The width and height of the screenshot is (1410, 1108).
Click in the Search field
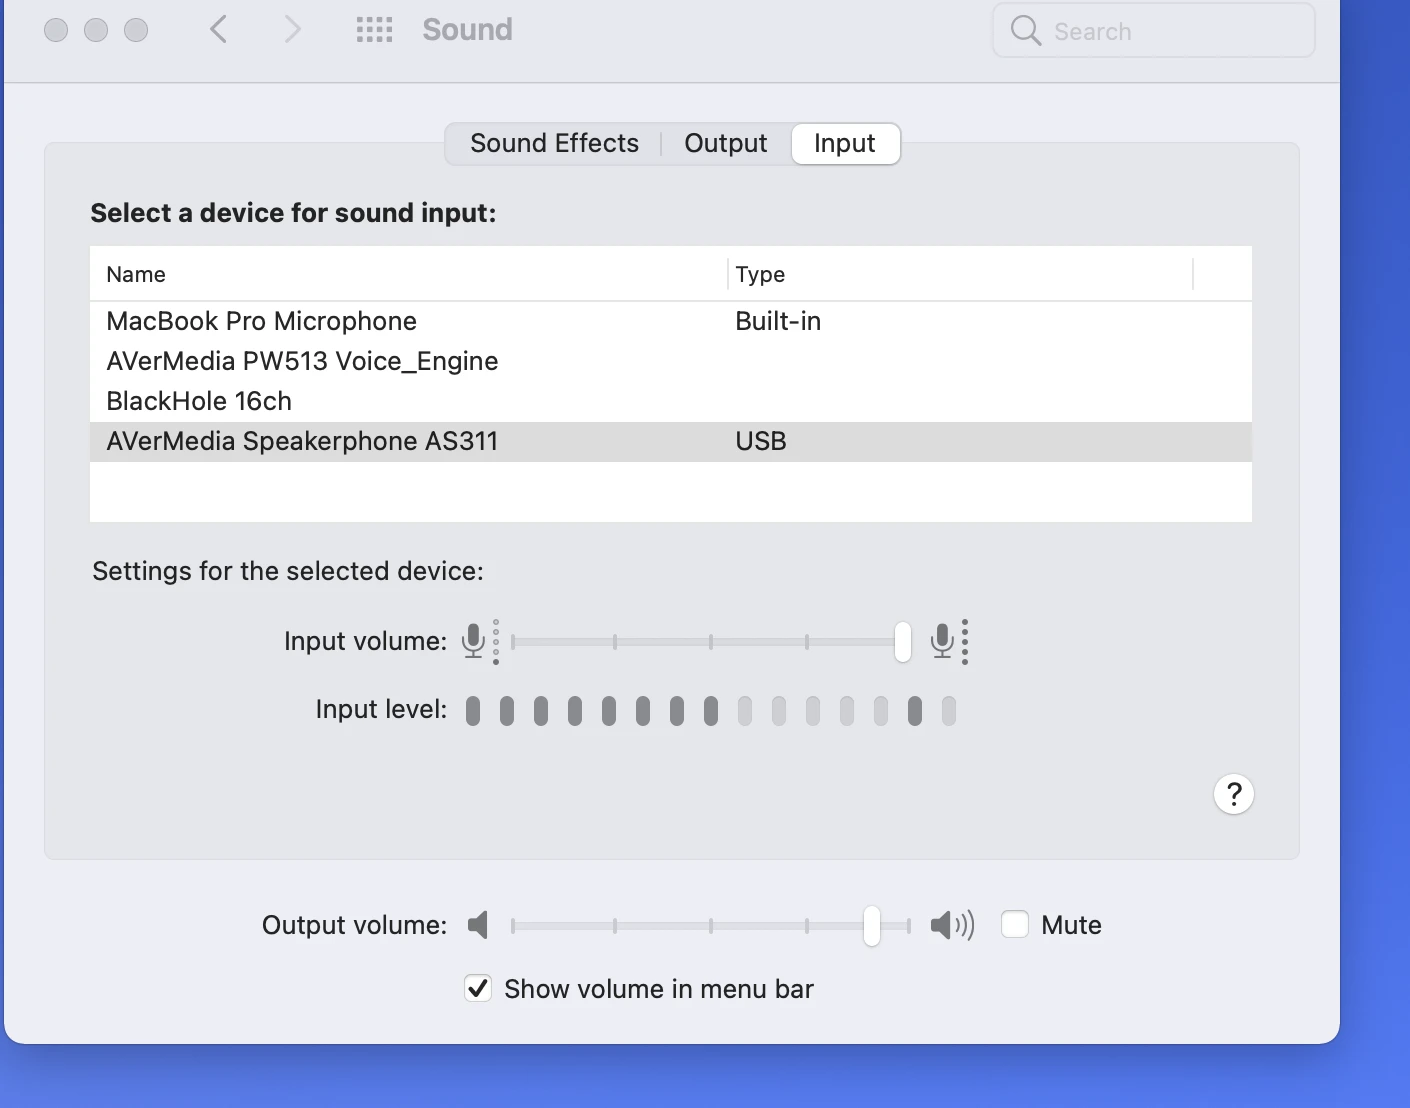[x=1154, y=30]
